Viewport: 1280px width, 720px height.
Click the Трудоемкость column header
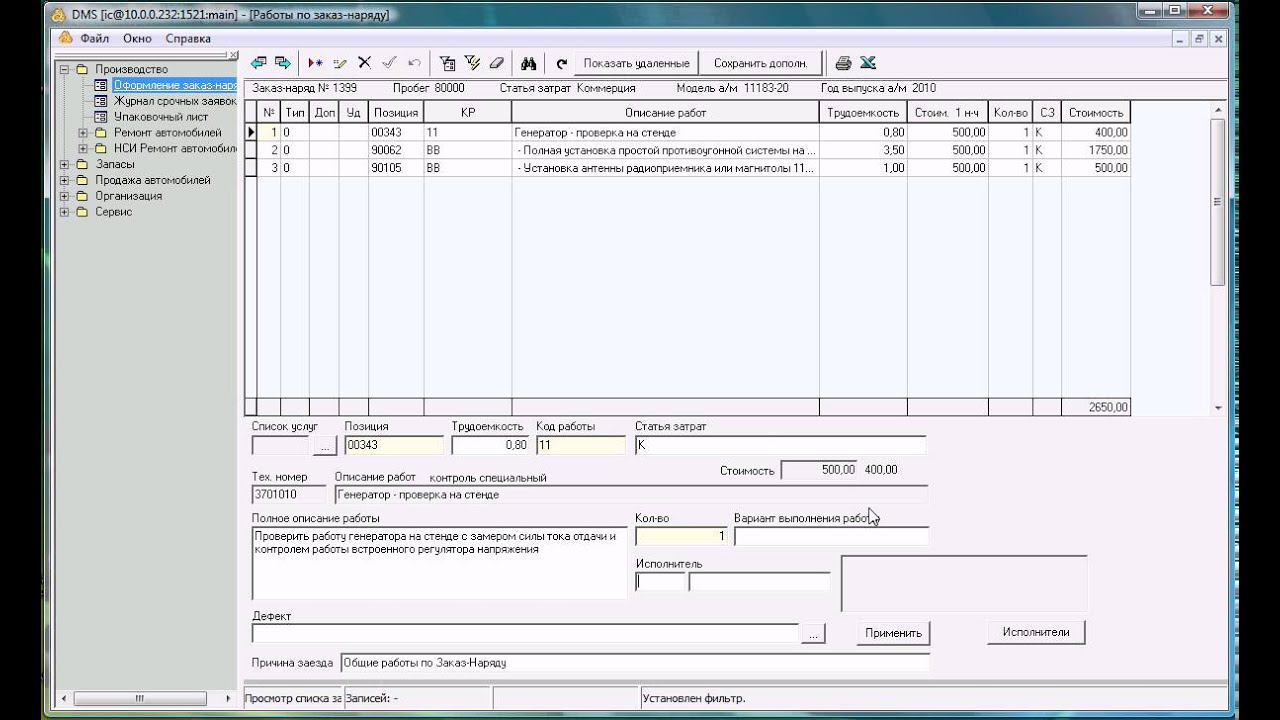[863, 113]
